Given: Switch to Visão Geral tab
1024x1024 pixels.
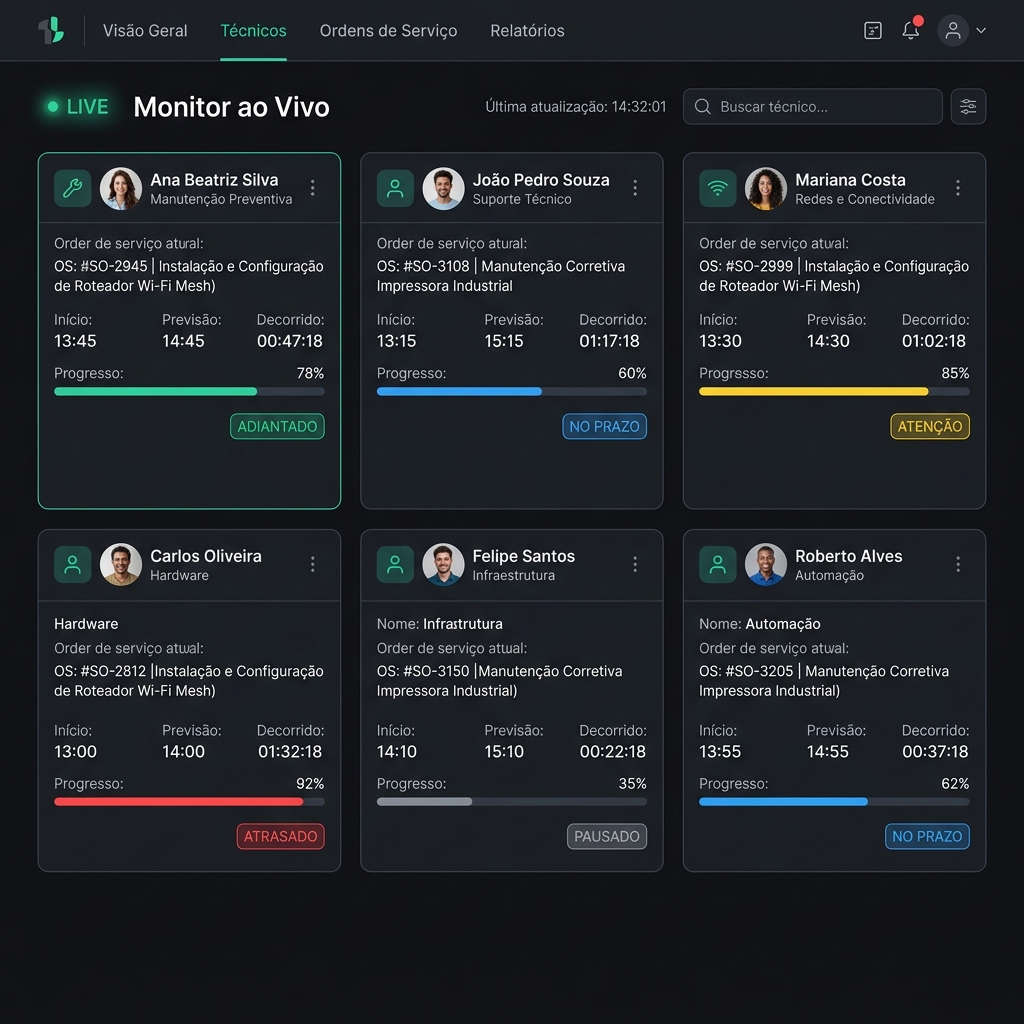Looking at the screenshot, I should click(145, 31).
